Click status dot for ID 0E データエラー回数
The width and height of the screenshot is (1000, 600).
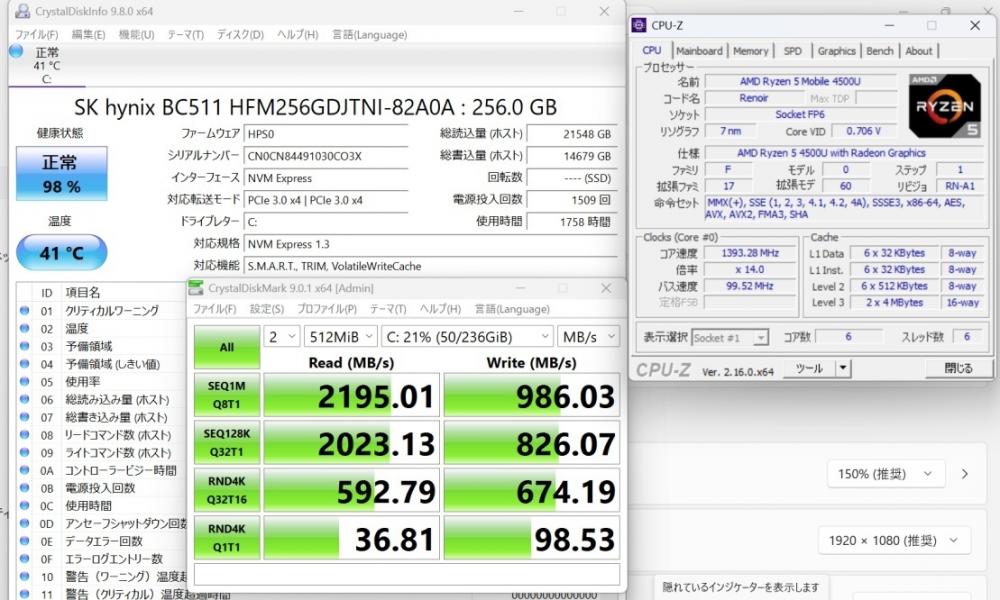coord(24,541)
